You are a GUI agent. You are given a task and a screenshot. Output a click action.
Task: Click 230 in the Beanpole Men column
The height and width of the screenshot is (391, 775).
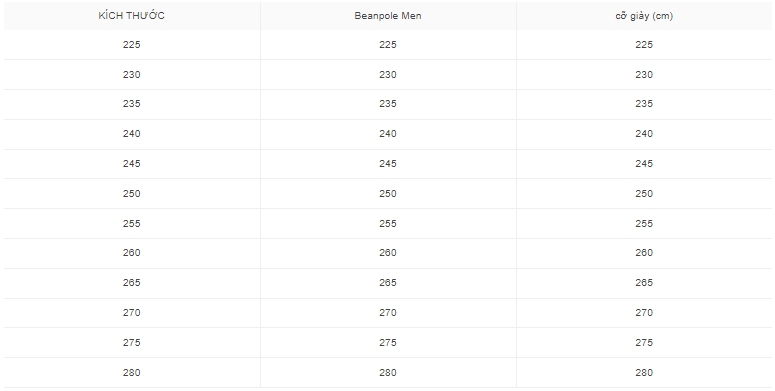388,75
